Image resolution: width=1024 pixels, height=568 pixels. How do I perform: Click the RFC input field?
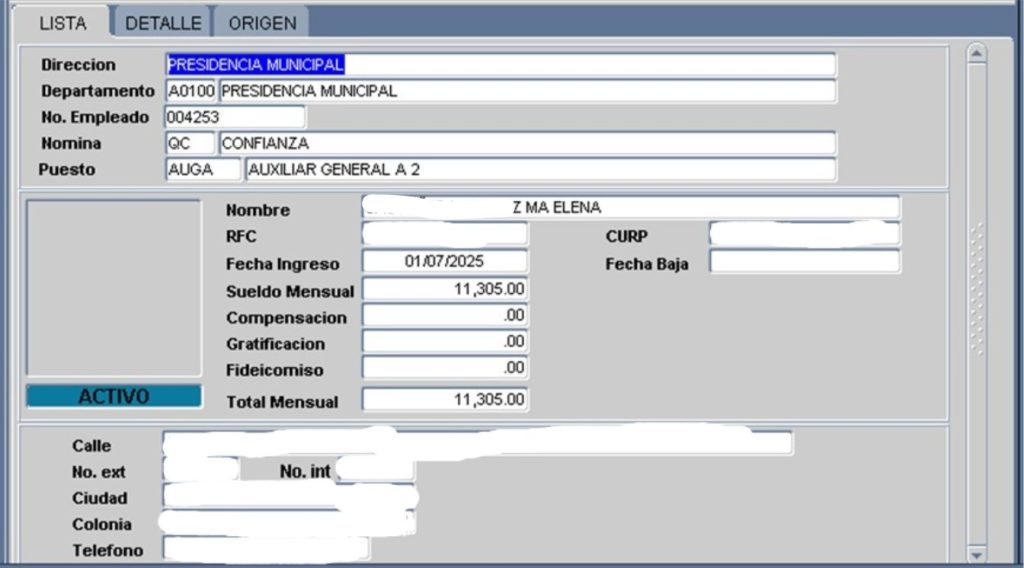[445, 234]
